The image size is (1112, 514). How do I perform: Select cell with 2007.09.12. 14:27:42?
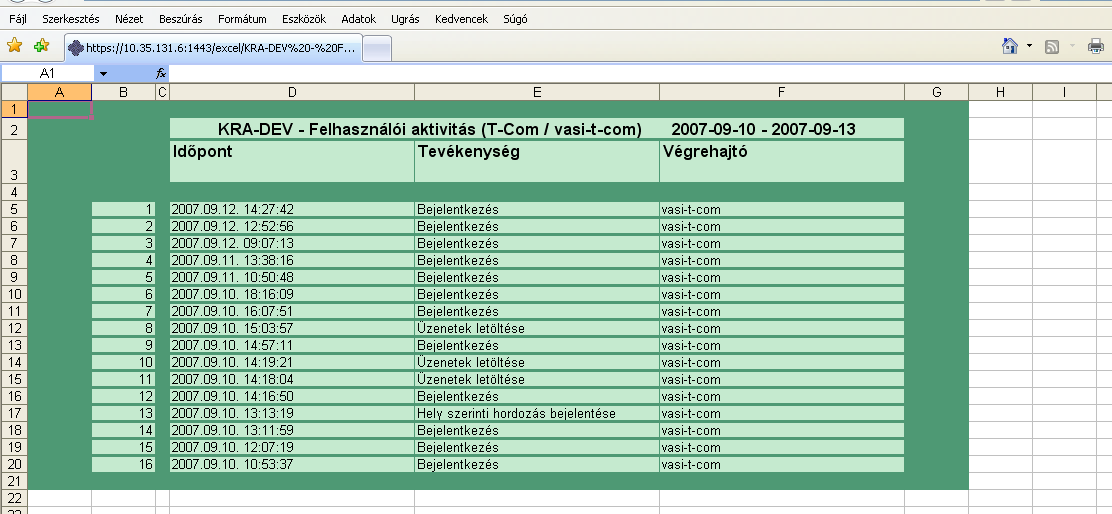pos(292,209)
